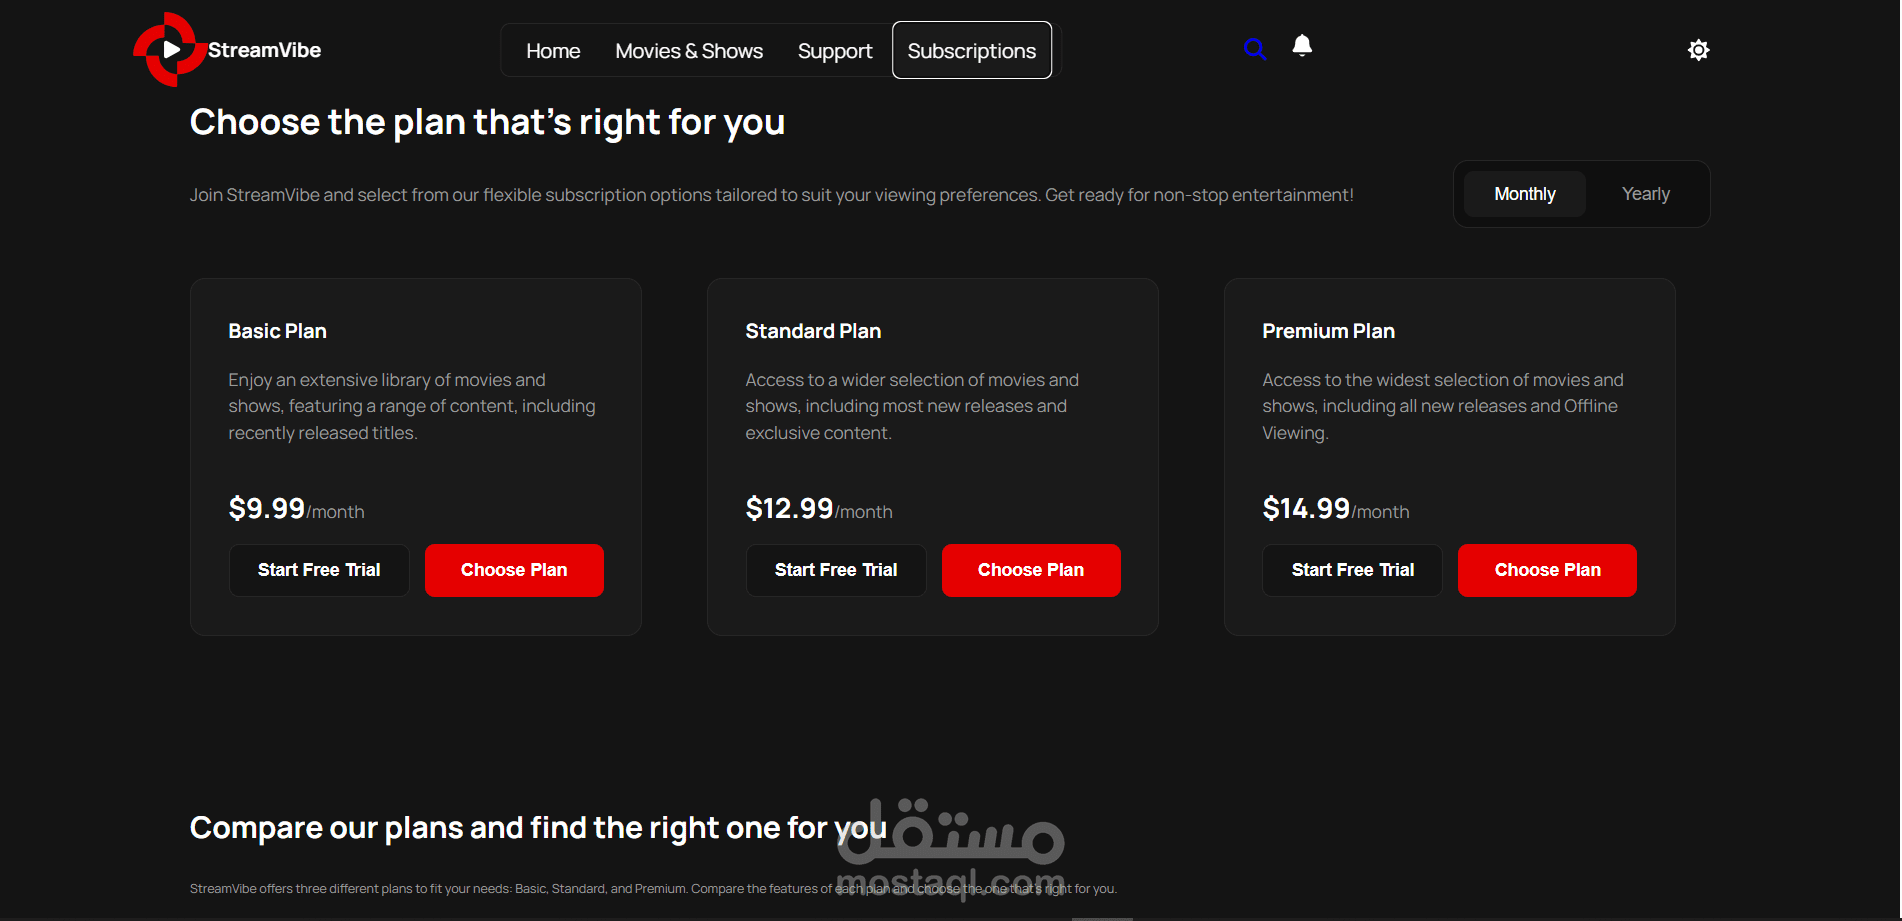Image resolution: width=1902 pixels, height=921 pixels.
Task: Open the Support page
Action: 835,51
